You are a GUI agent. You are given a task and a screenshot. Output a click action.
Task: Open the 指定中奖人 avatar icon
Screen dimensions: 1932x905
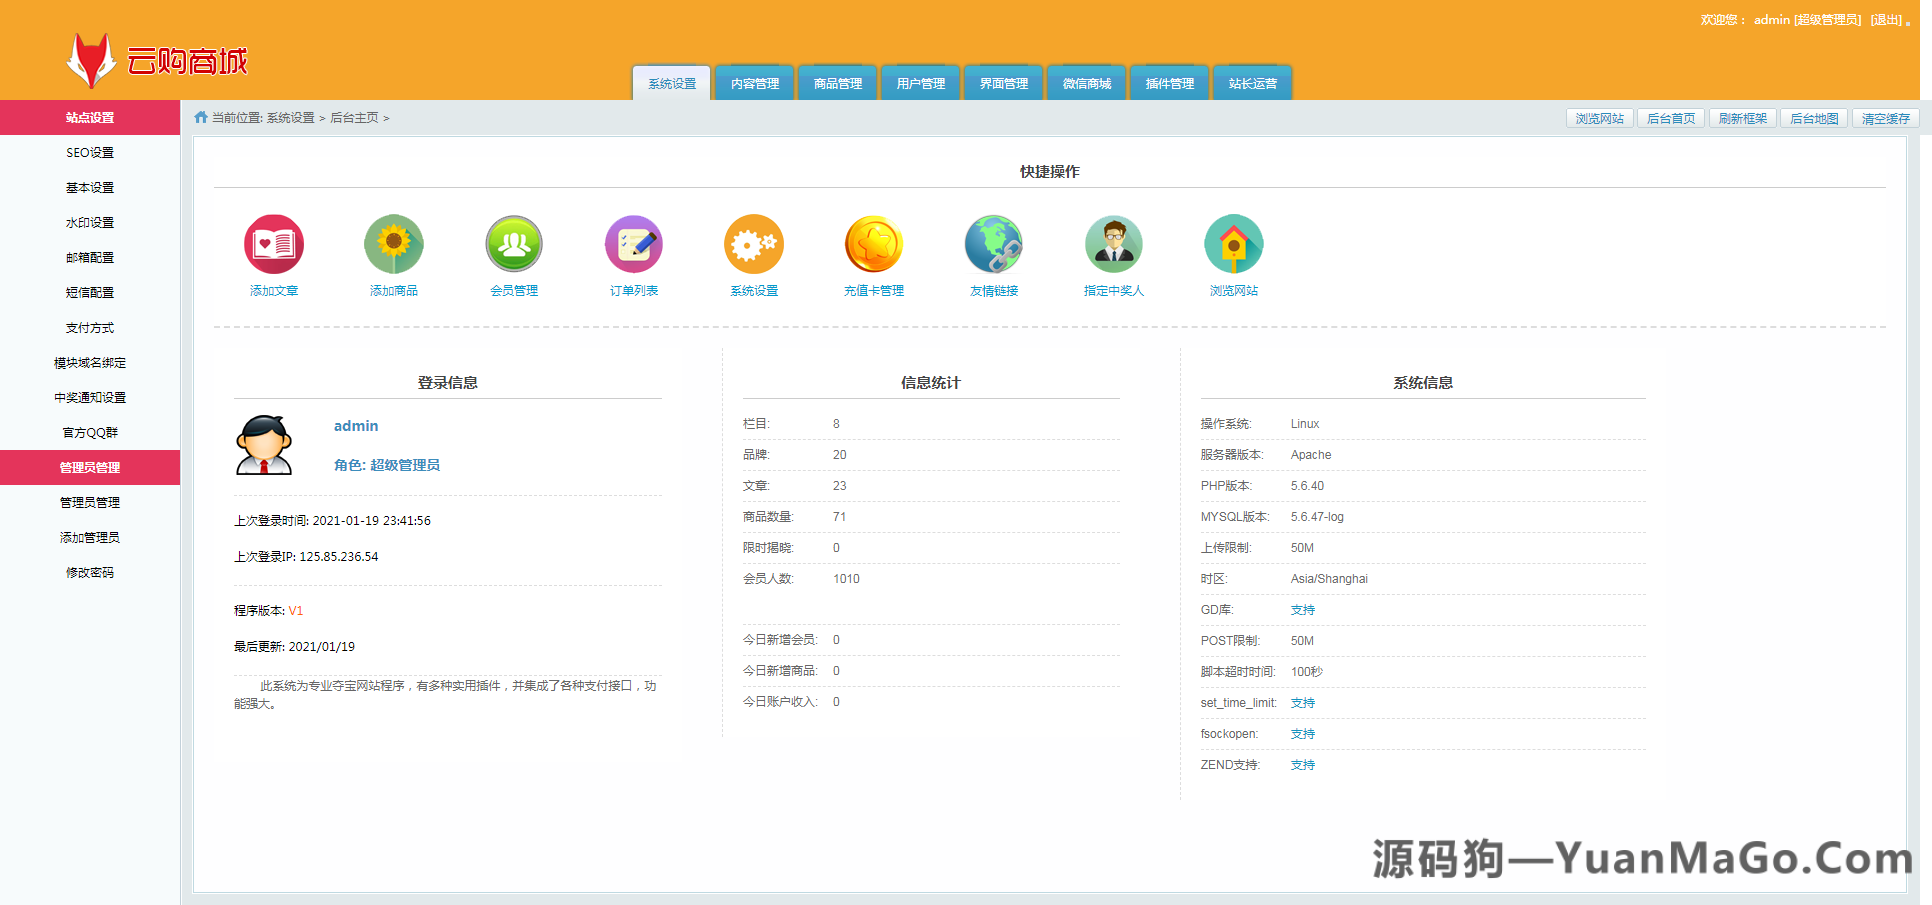[1113, 243]
